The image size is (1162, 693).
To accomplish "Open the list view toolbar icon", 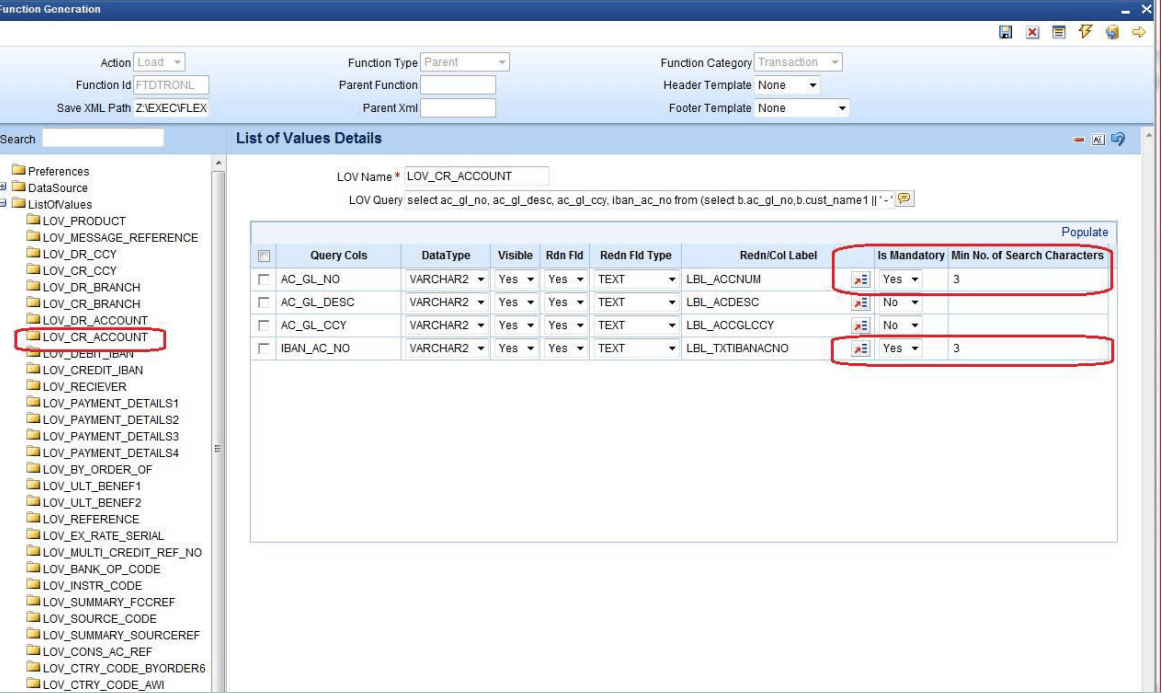I will [1059, 32].
